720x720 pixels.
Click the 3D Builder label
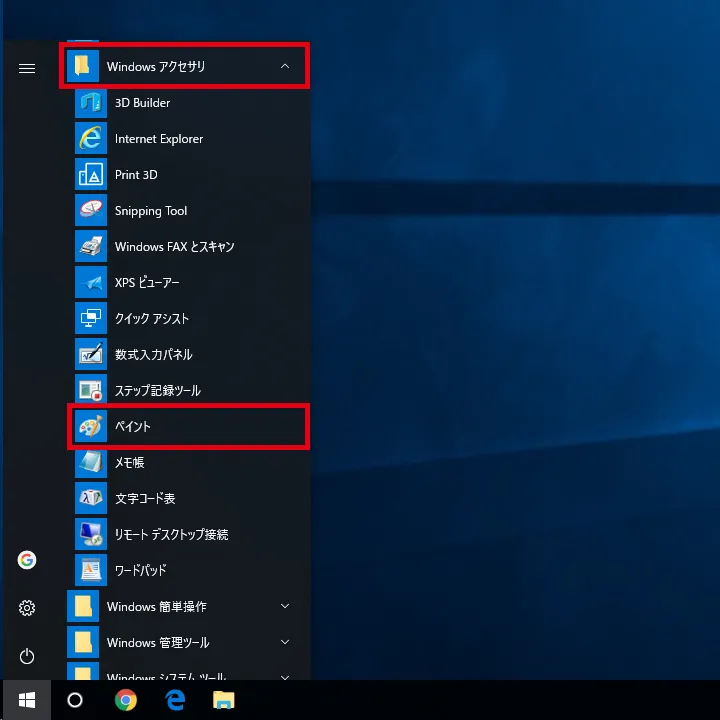coord(142,102)
